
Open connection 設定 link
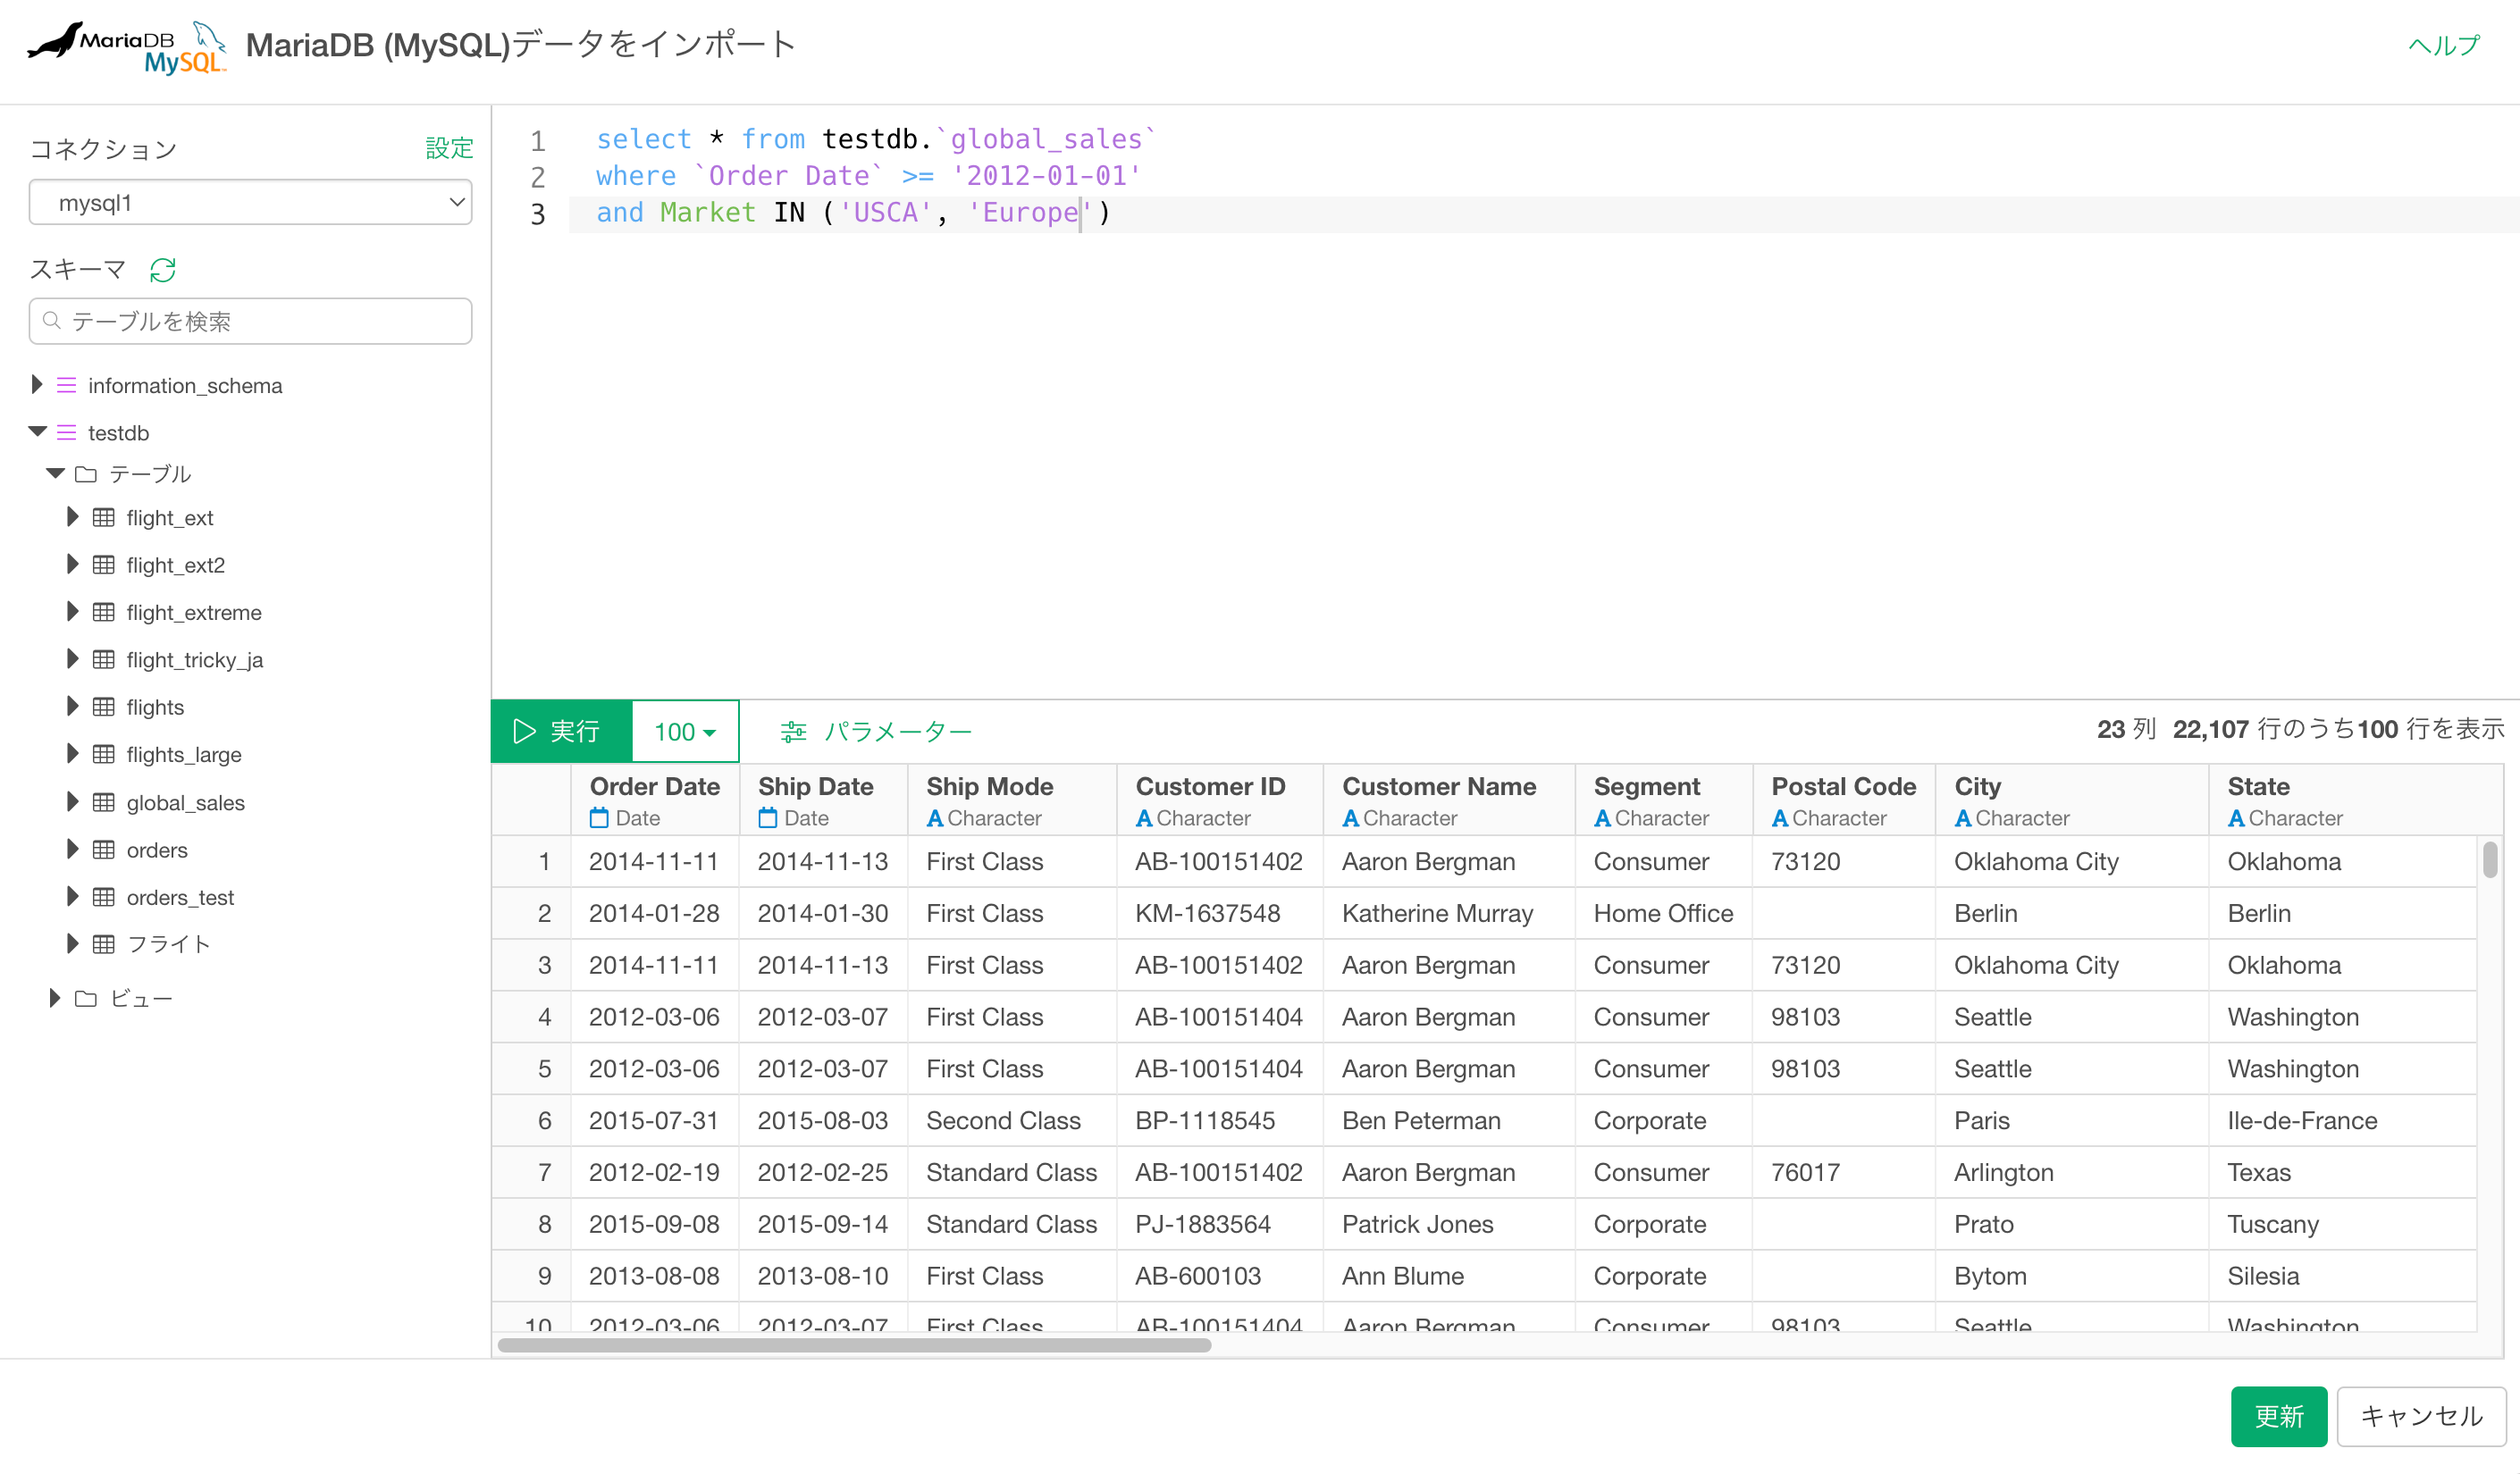pyautogui.click(x=449, y=148)
